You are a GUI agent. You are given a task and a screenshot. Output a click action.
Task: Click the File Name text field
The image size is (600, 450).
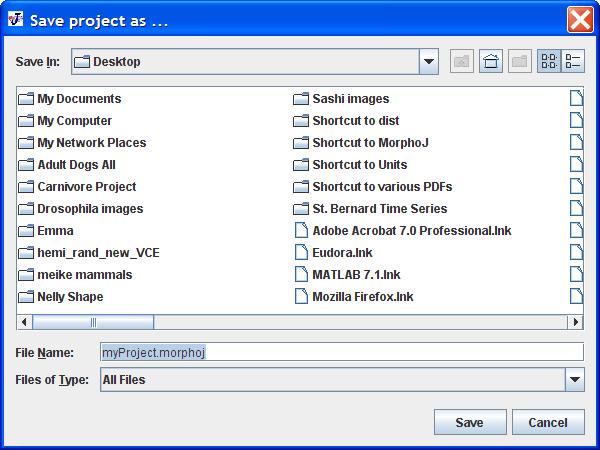pos(341,352)
